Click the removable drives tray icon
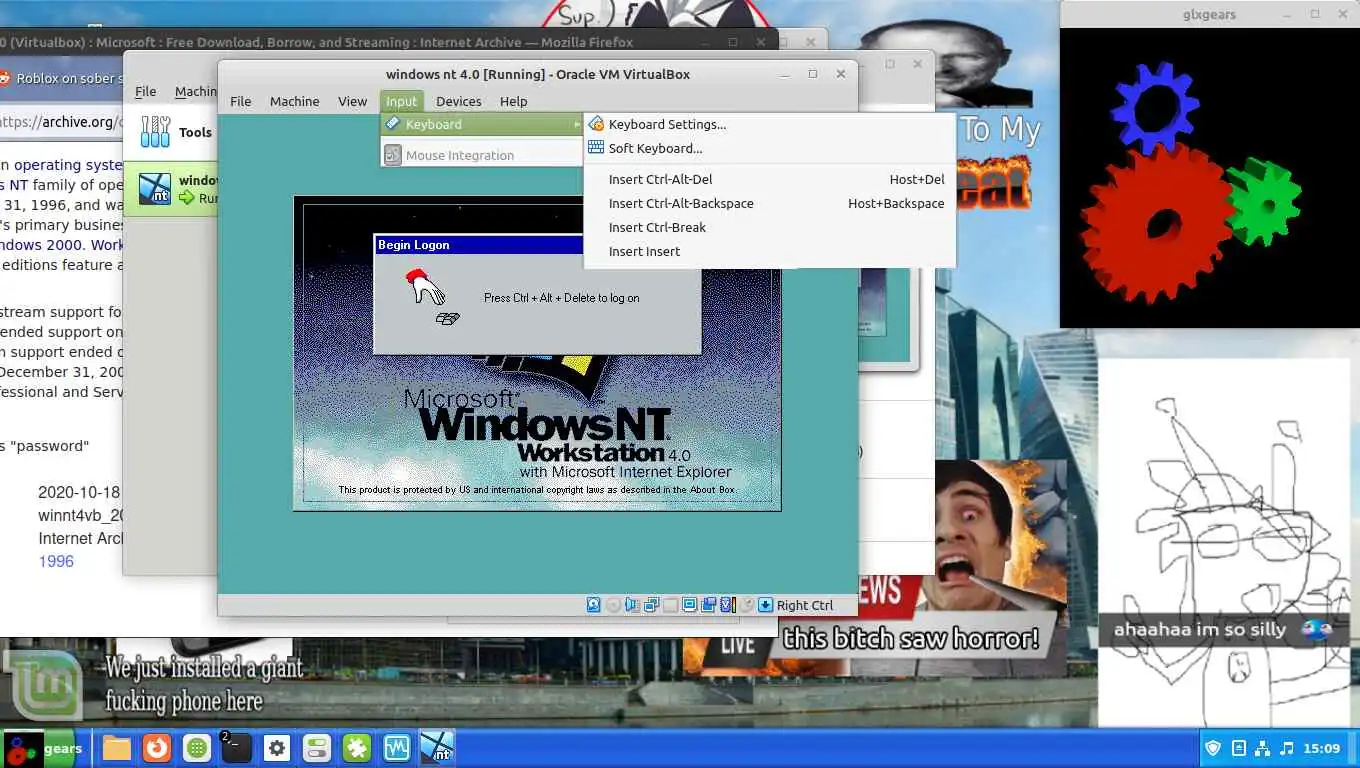 pyautogui.click(x=1239, y=748)
